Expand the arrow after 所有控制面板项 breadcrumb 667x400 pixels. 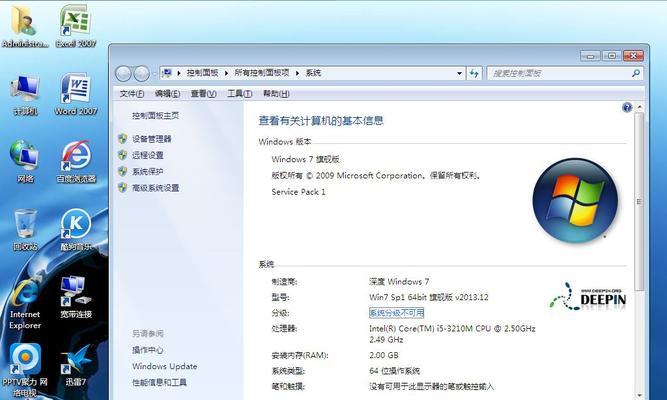297,73
